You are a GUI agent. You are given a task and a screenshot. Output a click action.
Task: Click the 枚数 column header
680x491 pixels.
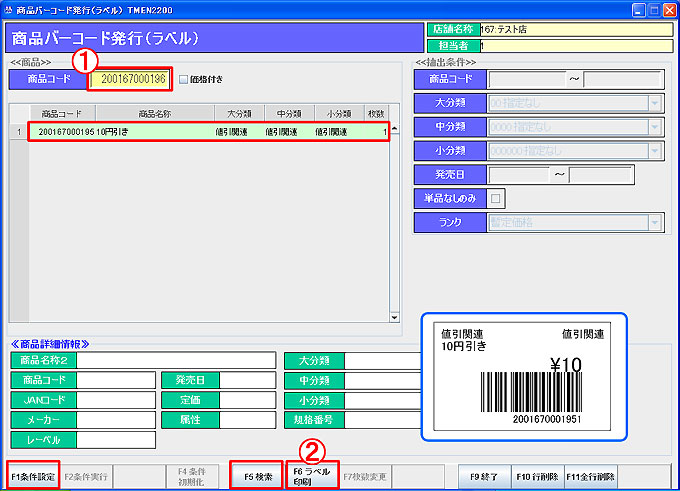click(376, 113)
